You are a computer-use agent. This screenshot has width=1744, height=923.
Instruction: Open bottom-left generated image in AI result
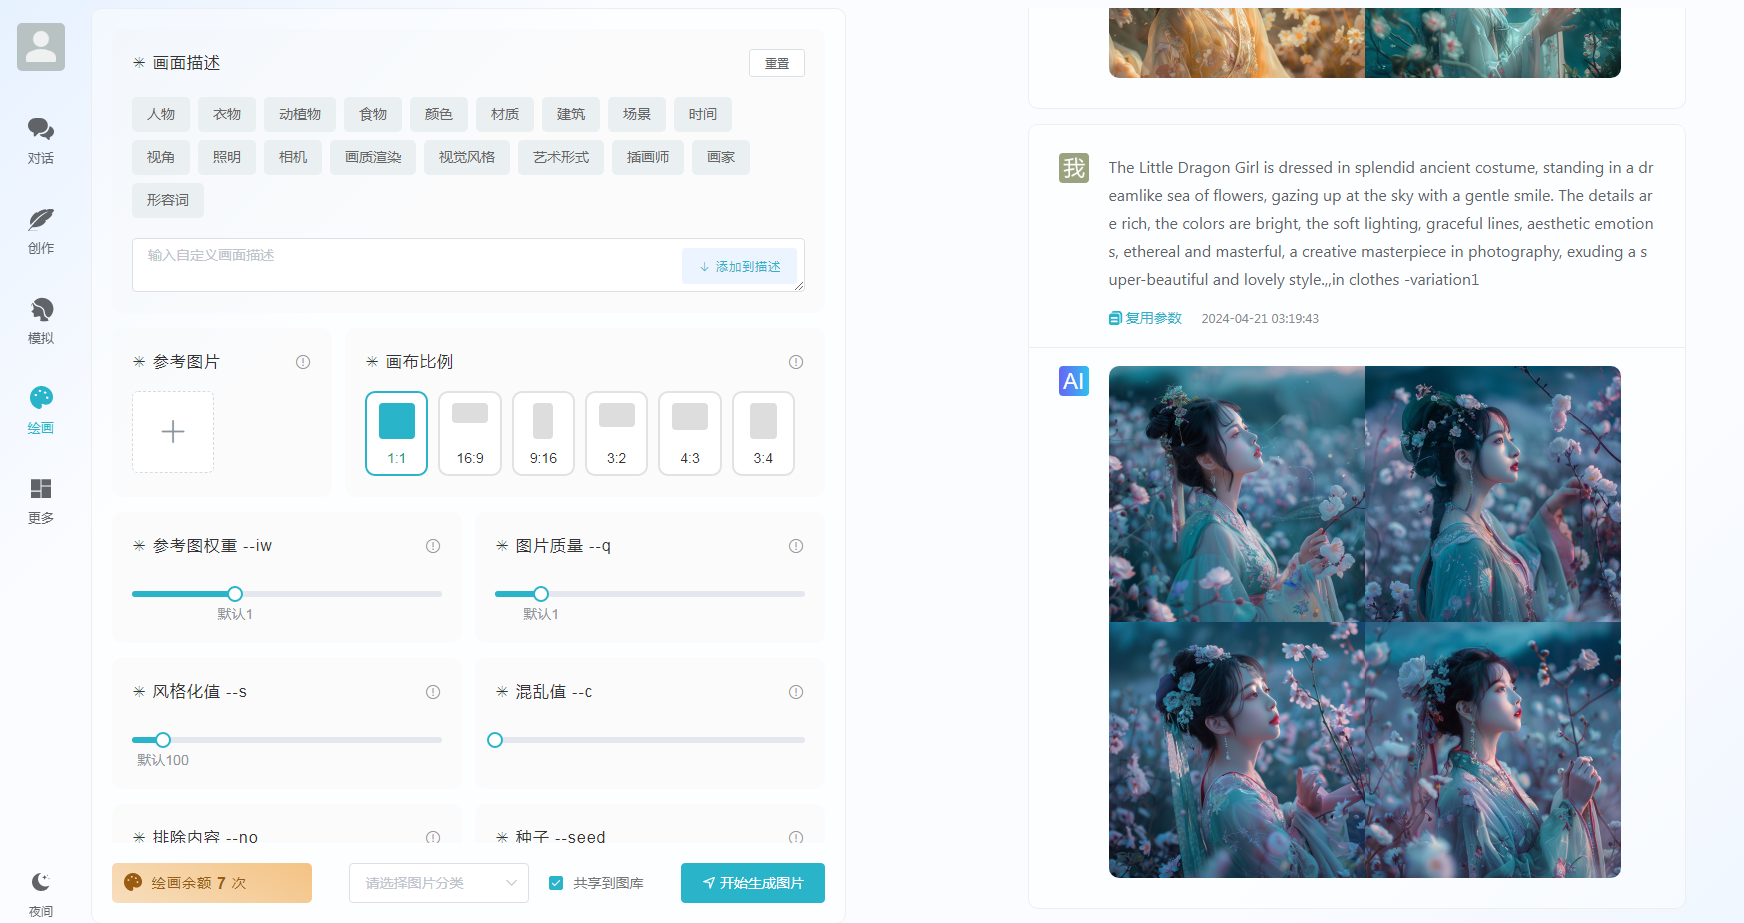point(1237,750)
